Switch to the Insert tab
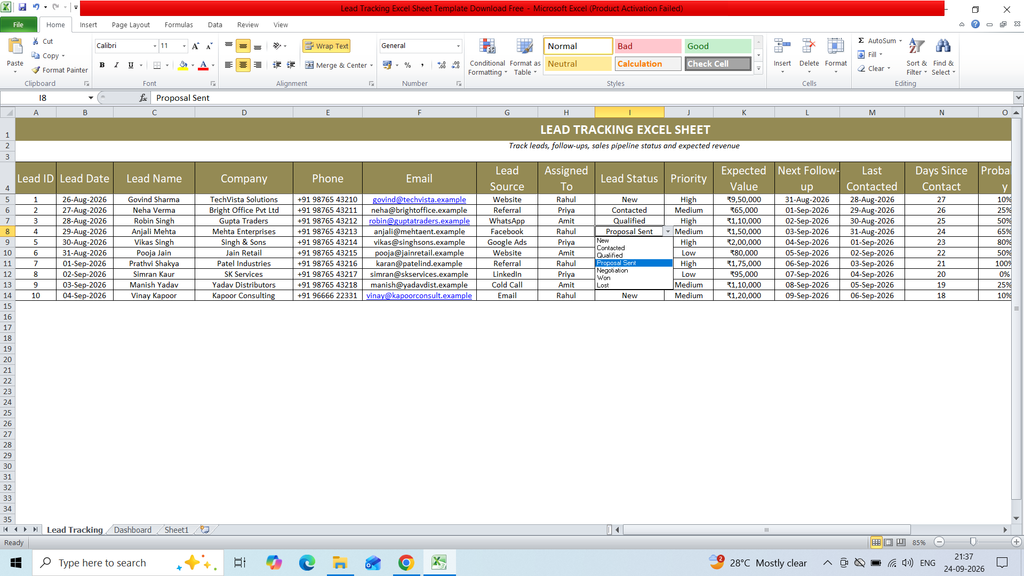The width and height of the screenshot is (1024, 576). click(88, 25)
